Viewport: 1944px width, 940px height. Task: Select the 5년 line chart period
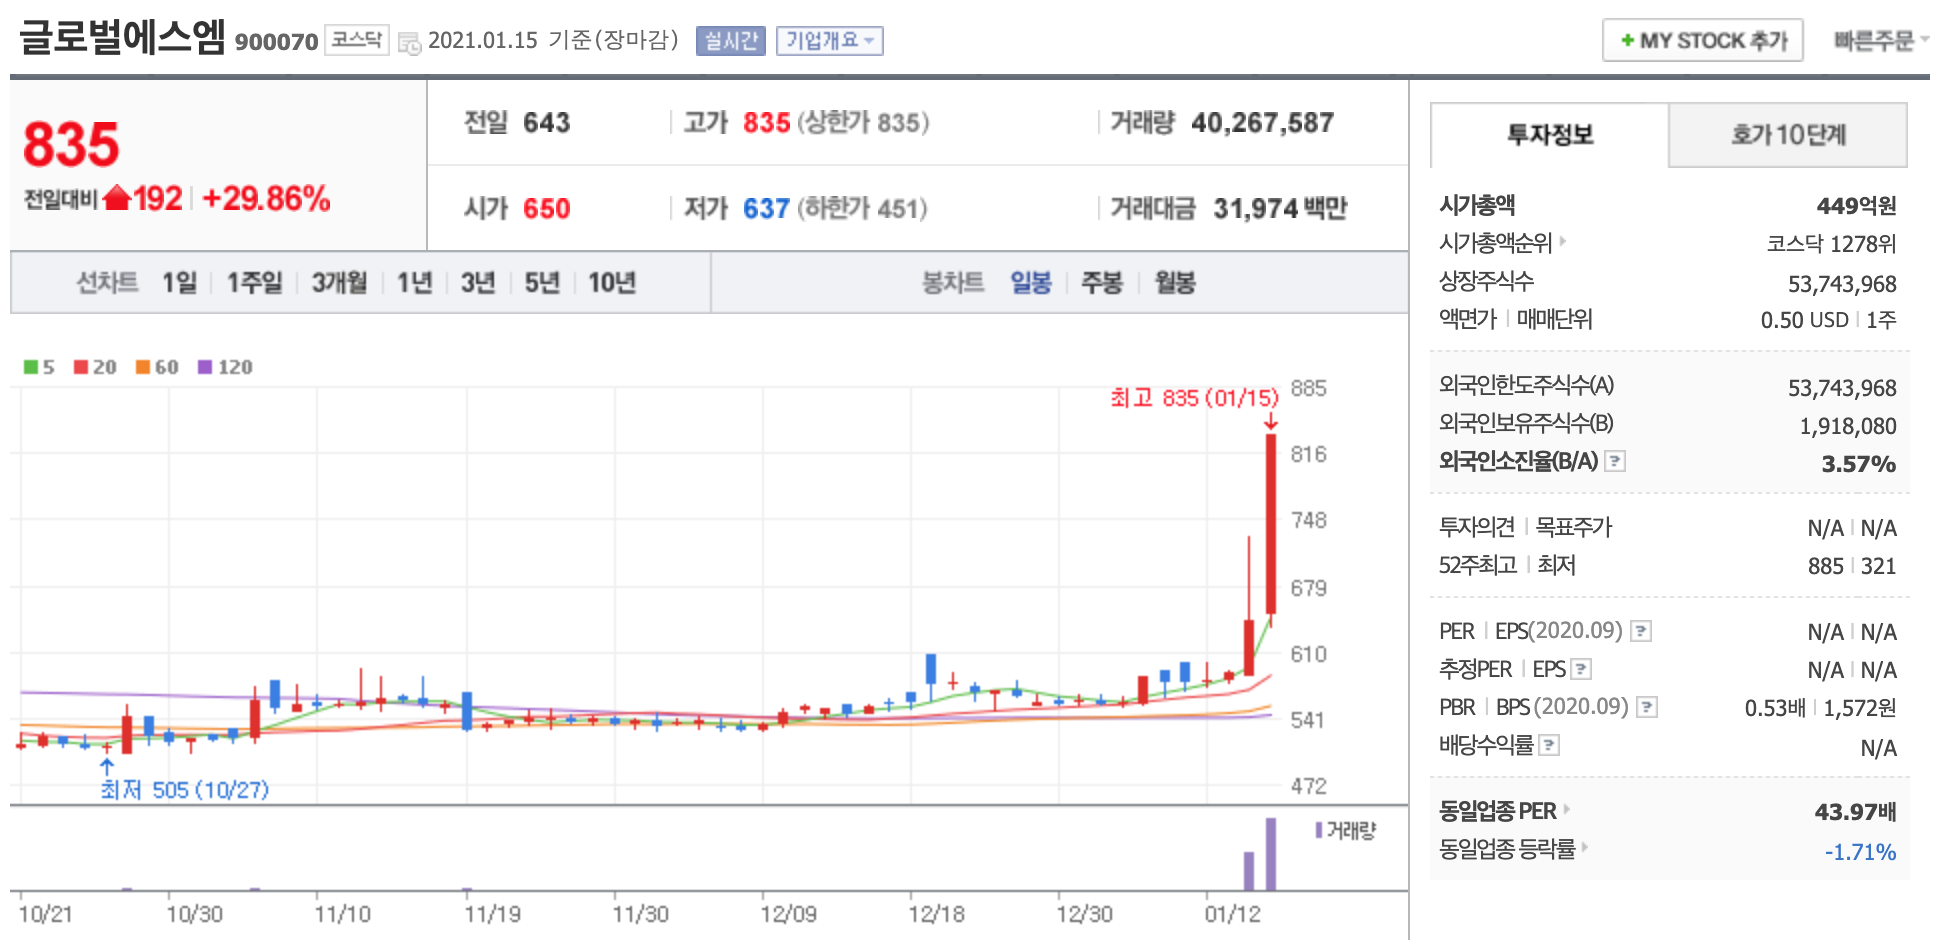542,283
